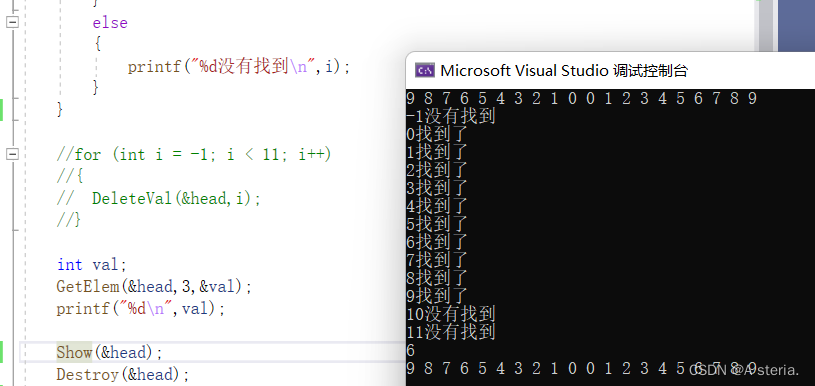
Task: Click the debug console title 'Microsoft Visual Studio 调试控制台'
Action: click(x=564, y=71)
